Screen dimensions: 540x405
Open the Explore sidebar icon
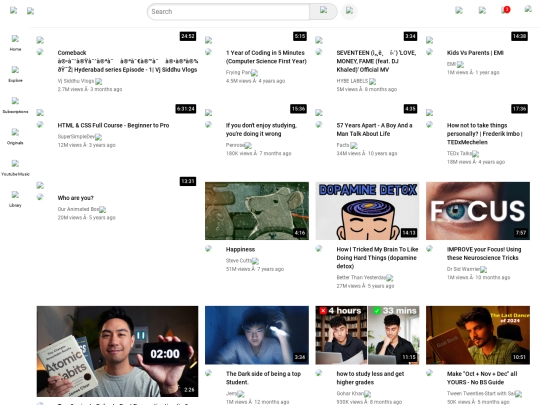(x=15, y=70)
